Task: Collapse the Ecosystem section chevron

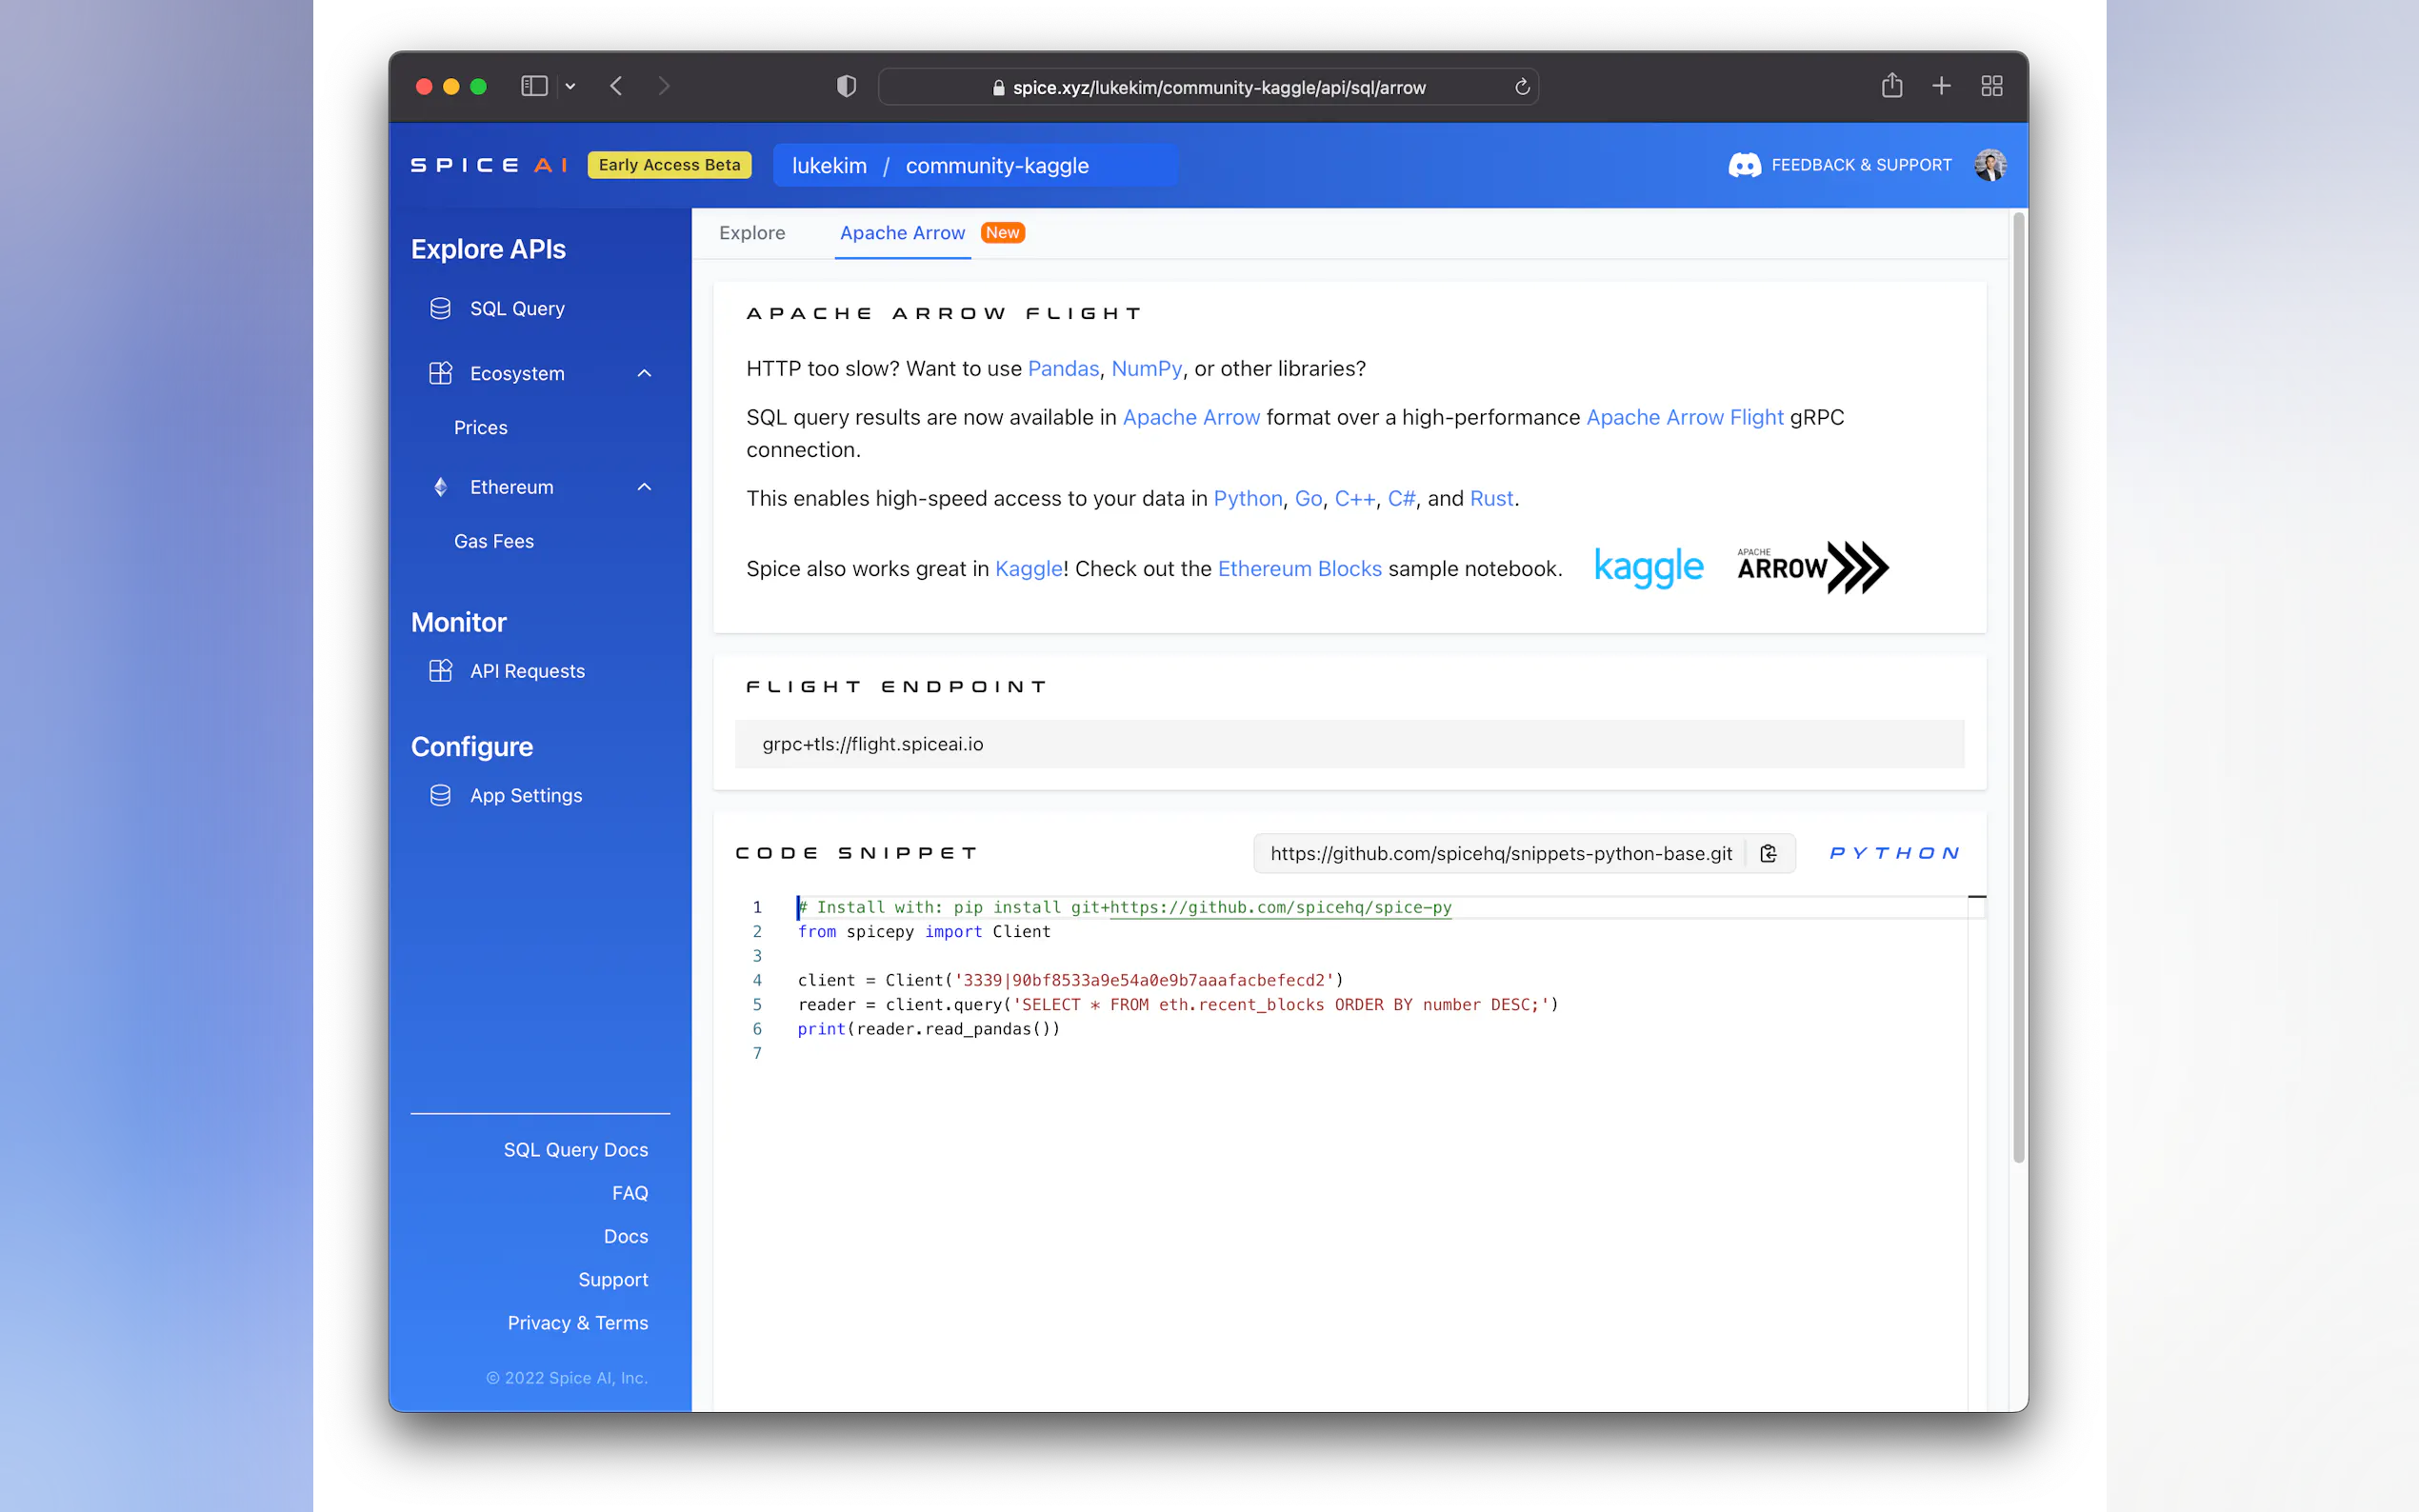Action: [644, 373]
